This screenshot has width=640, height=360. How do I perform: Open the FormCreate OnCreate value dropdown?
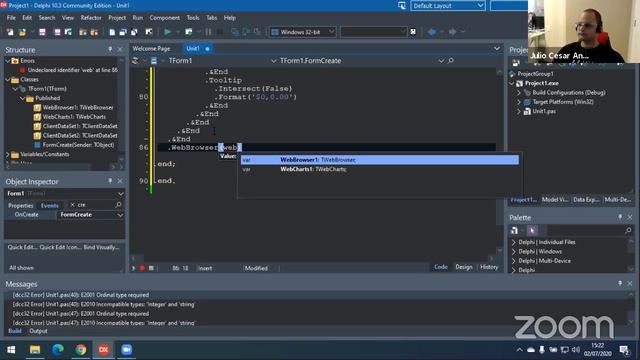click(x=120, y=215)
